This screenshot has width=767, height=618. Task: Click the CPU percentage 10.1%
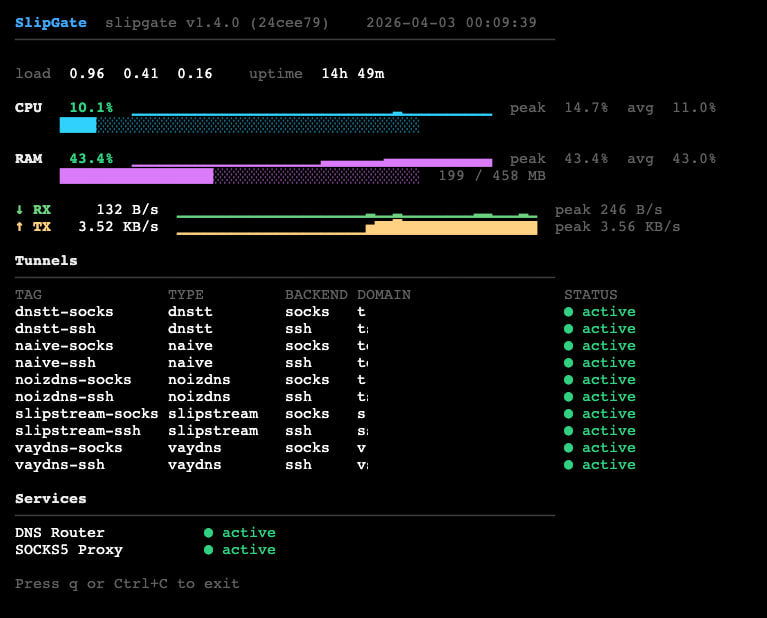click(91, 107)
